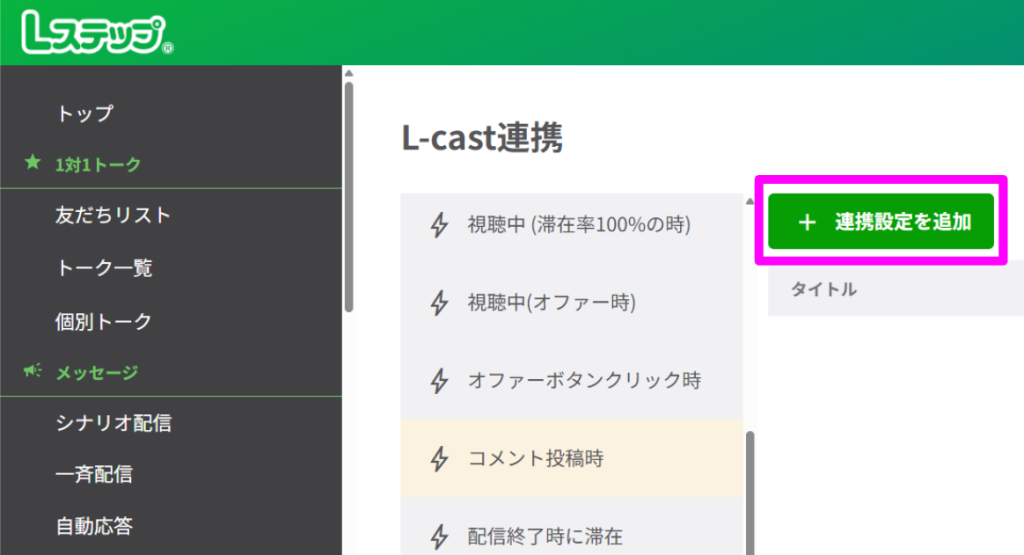Go to トーク一覧 page
This screenshot has height=555, width=1024.
[104, 268]
